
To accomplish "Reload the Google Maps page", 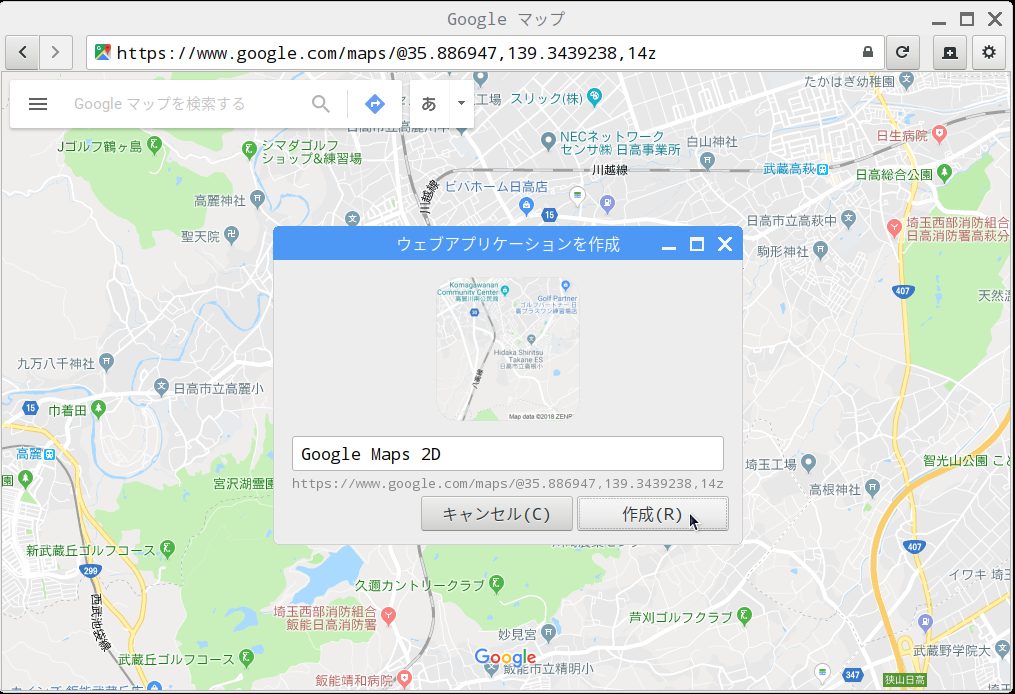I will [x=902, y=52].
